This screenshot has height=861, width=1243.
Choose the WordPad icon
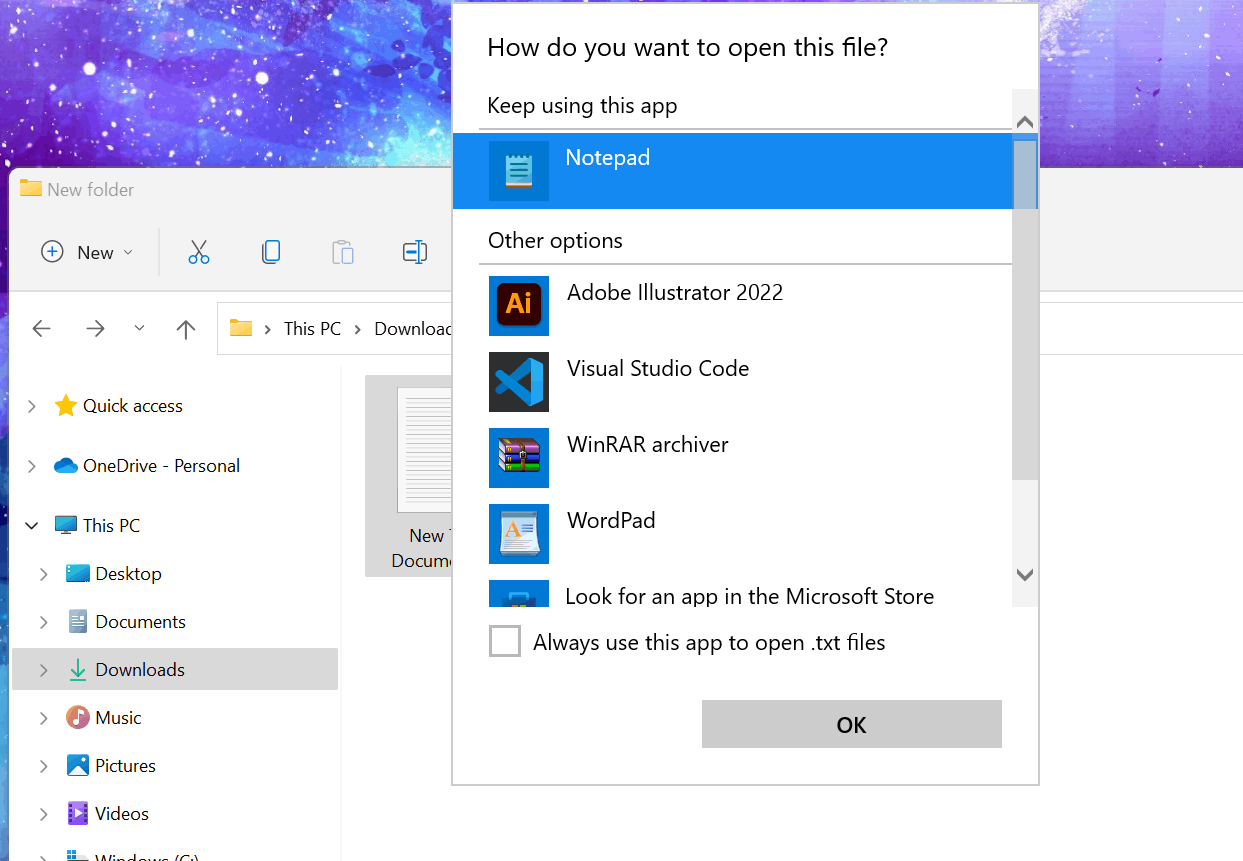click(518, 534)
